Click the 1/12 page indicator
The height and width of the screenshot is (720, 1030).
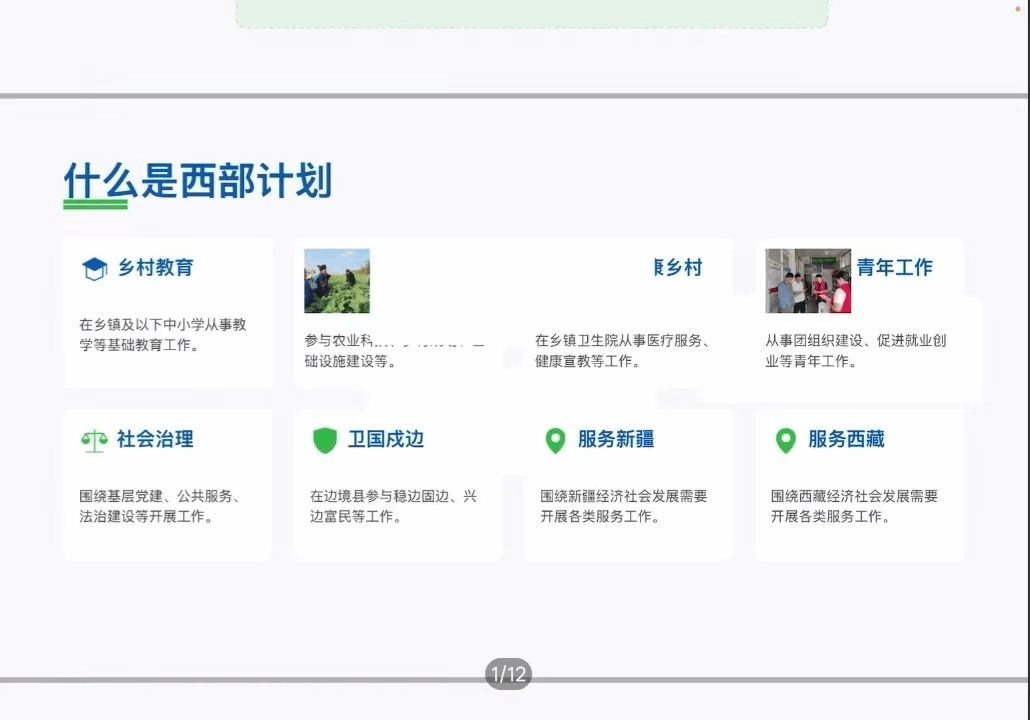[508, 674]
